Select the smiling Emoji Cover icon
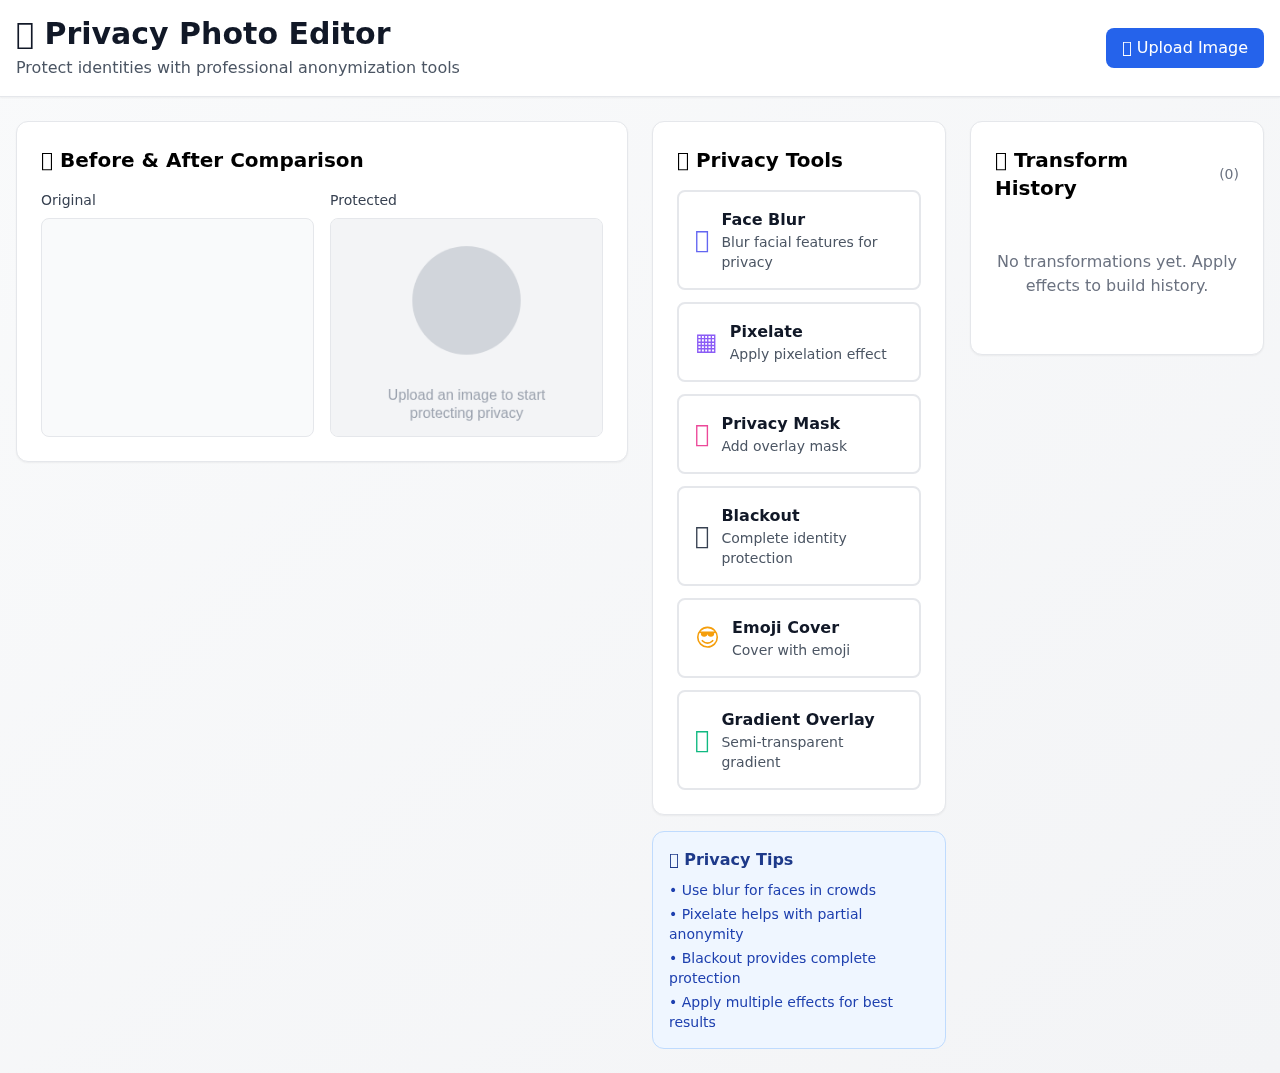 [x=708, y=637]
